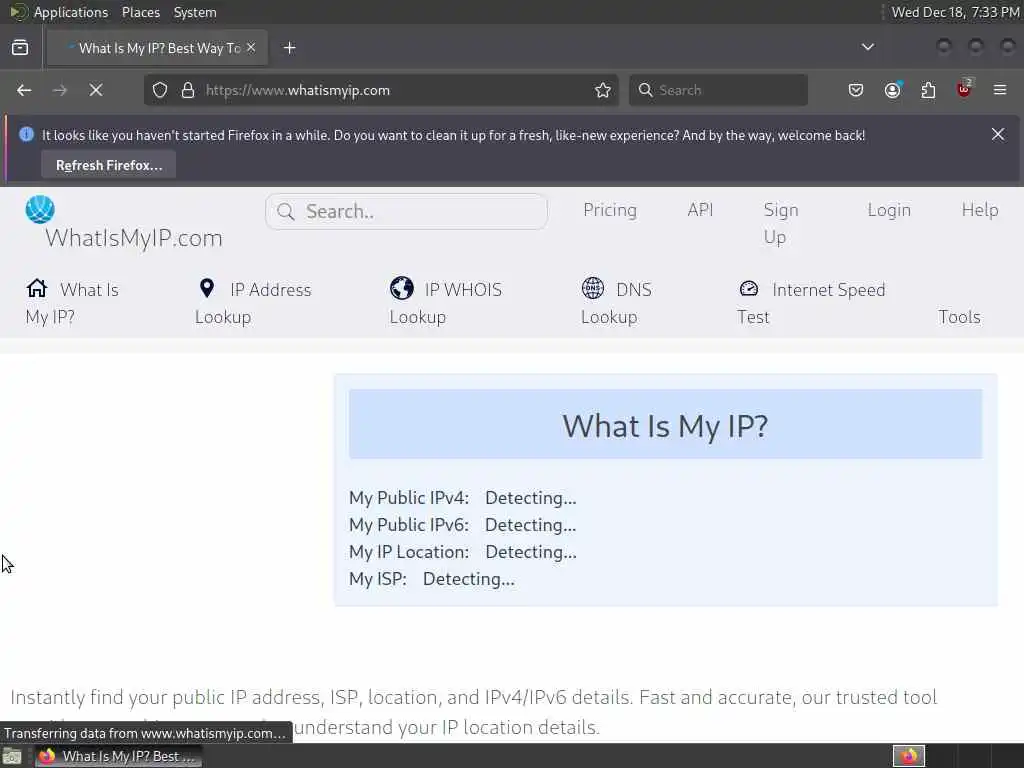
Task: Open the Pricing link
Action: click(610, 210)
